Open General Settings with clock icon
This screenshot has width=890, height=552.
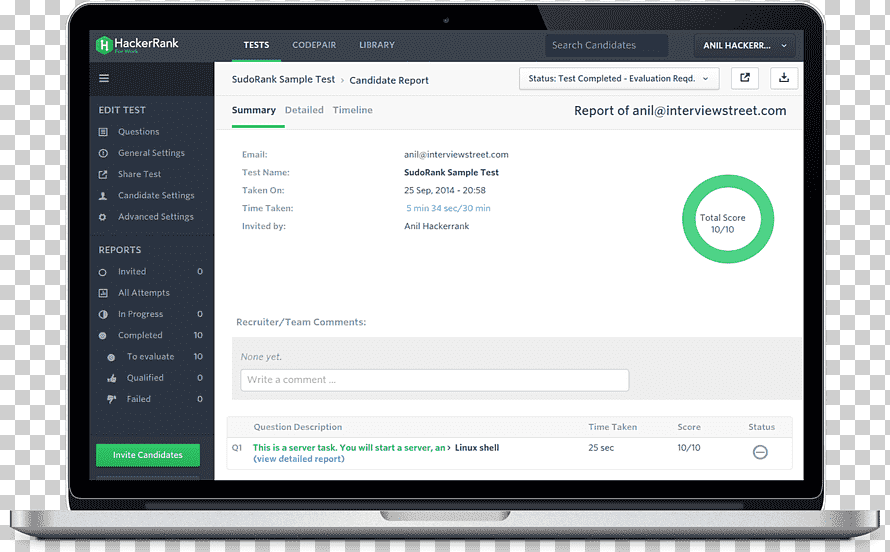150,153
